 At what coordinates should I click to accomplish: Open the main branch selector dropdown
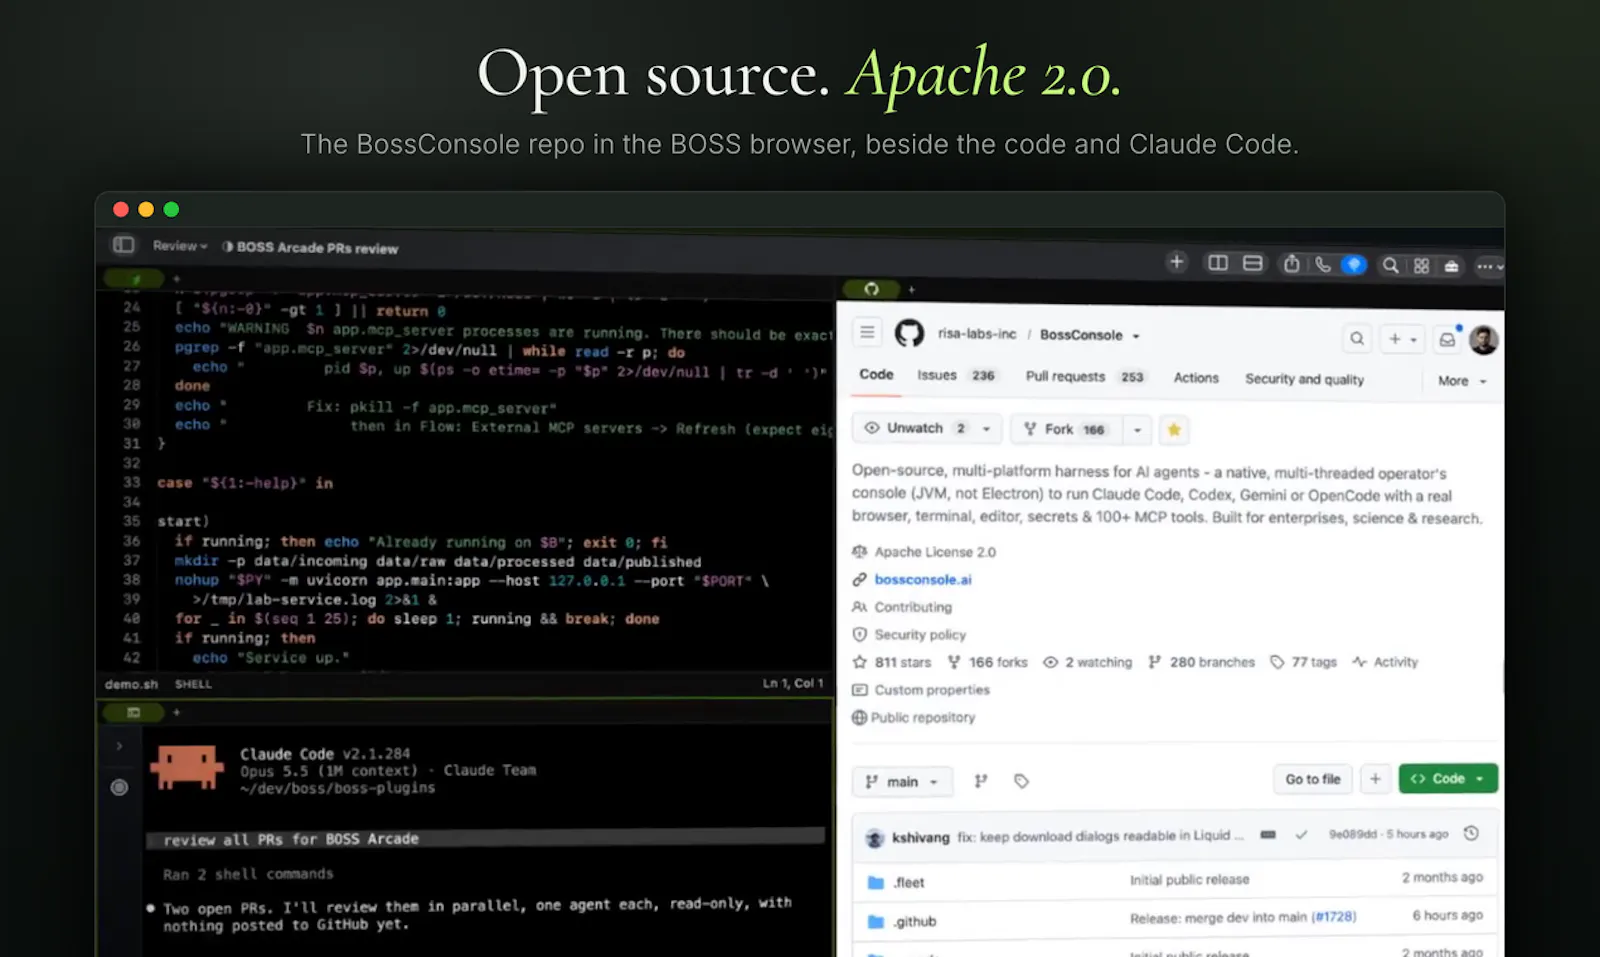pyautogui.click(x=902, y=781)
